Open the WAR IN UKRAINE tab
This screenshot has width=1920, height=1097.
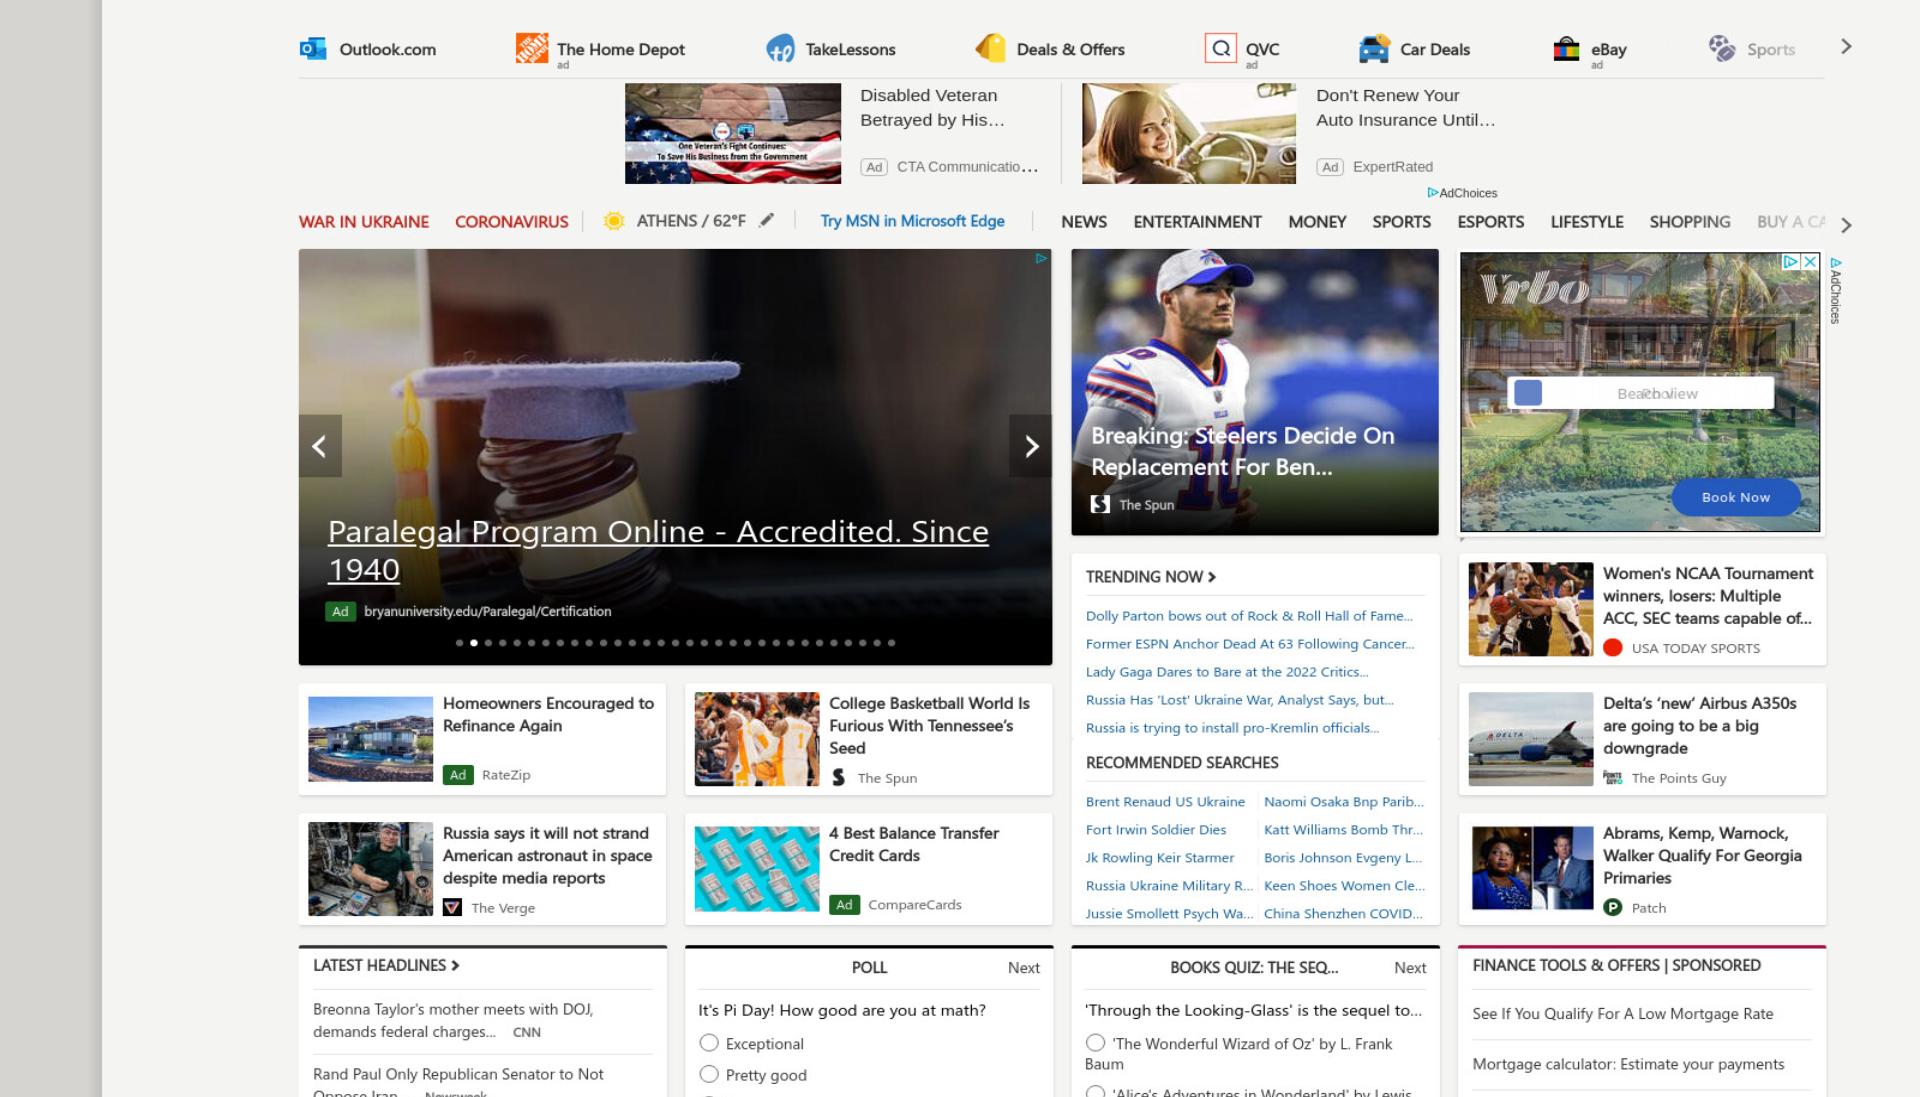point(364,222)
